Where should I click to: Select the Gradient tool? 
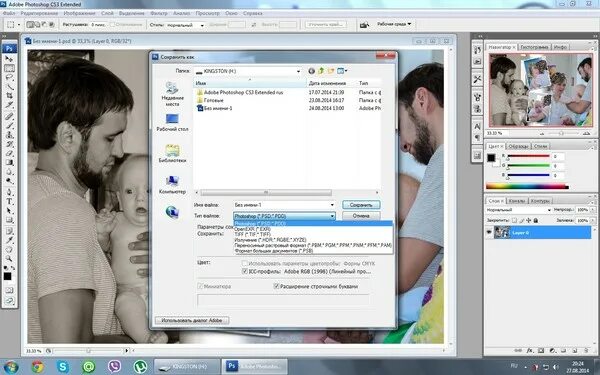[x=9, y=162]
